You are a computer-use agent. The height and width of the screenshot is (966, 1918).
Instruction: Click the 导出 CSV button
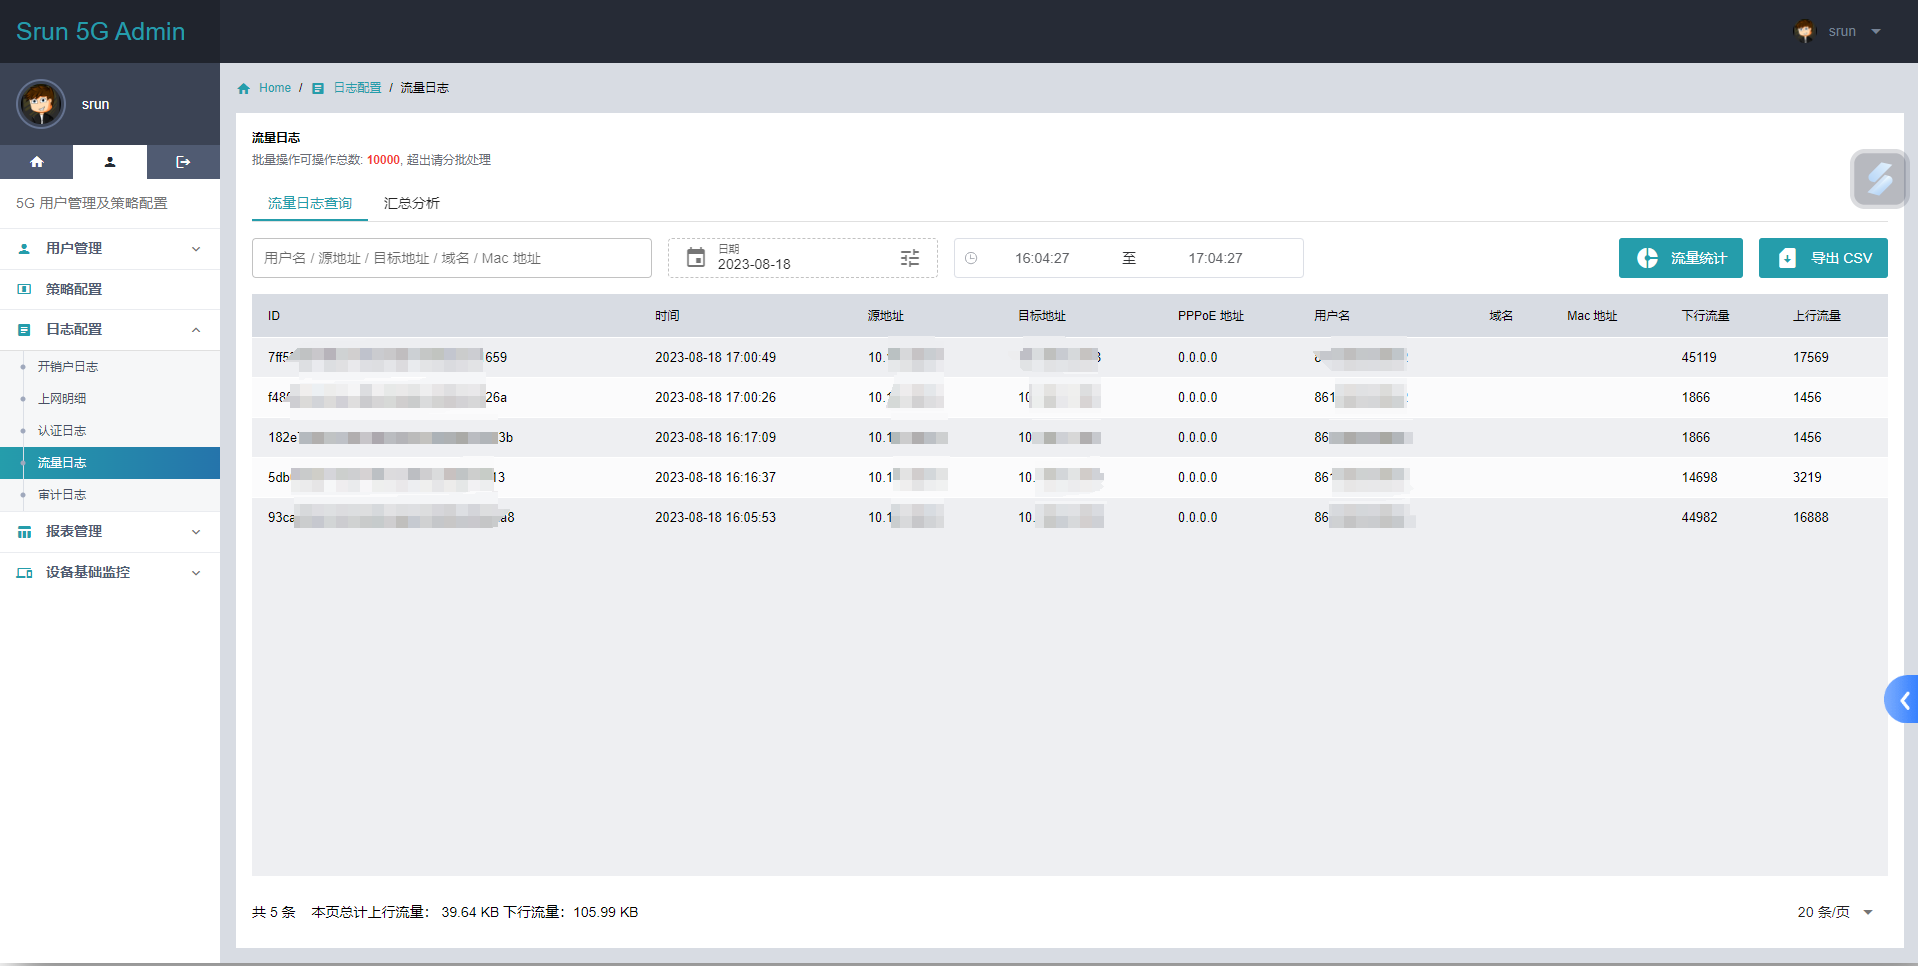pyautogui.click(x=1823, y=258)
